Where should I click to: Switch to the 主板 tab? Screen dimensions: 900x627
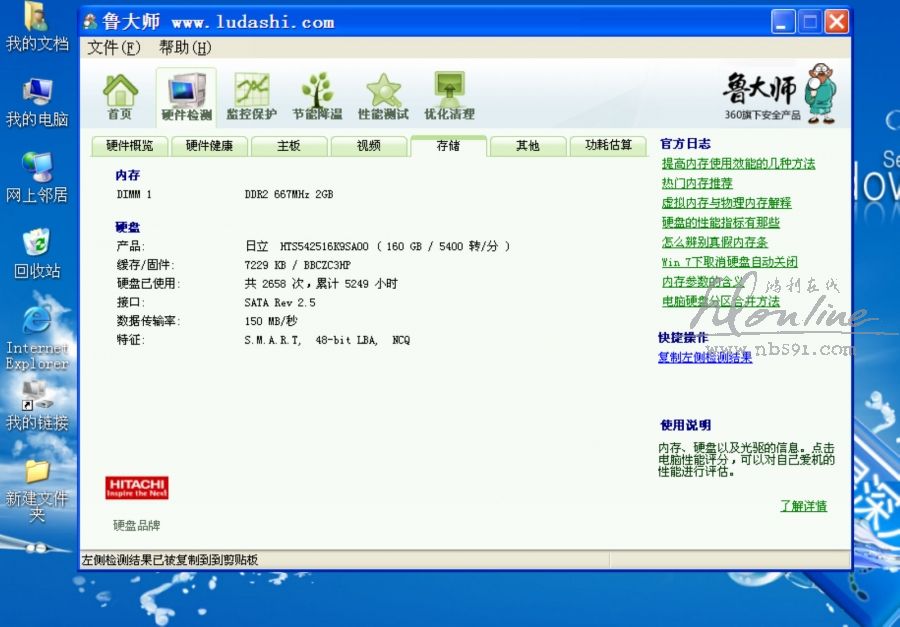click(289, 146)
